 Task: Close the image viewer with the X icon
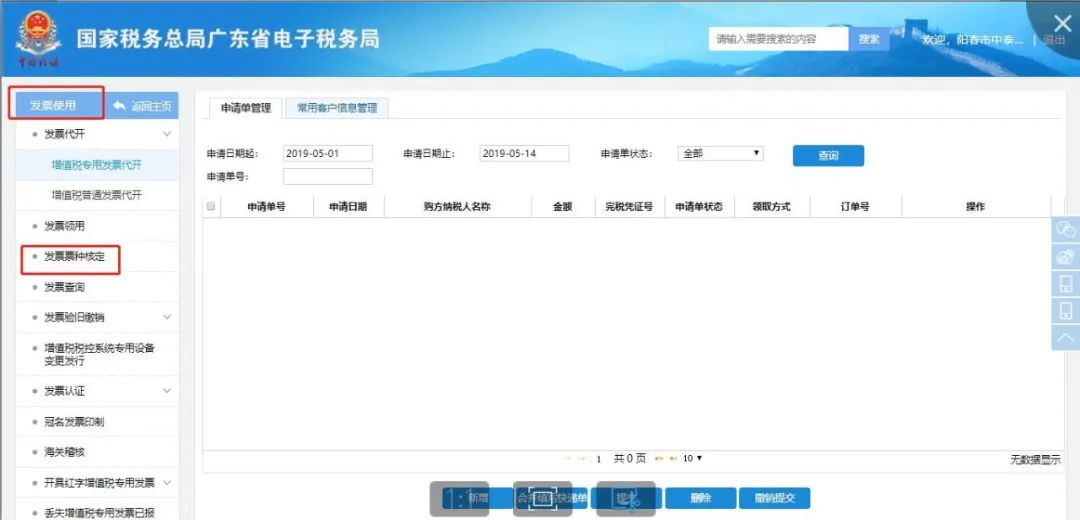pos(1063,23)
